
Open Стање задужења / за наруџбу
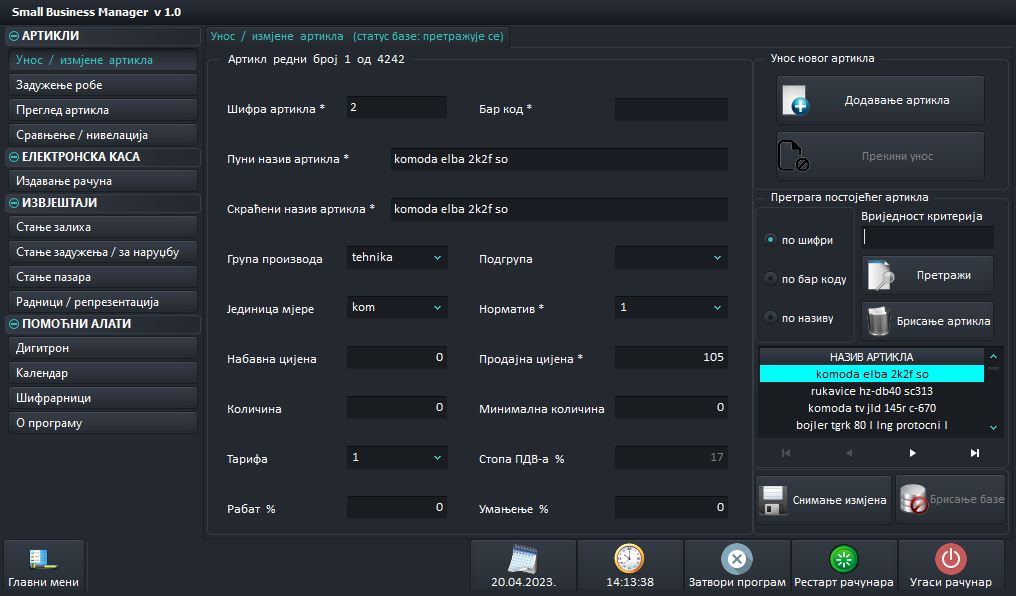point(103,252)
